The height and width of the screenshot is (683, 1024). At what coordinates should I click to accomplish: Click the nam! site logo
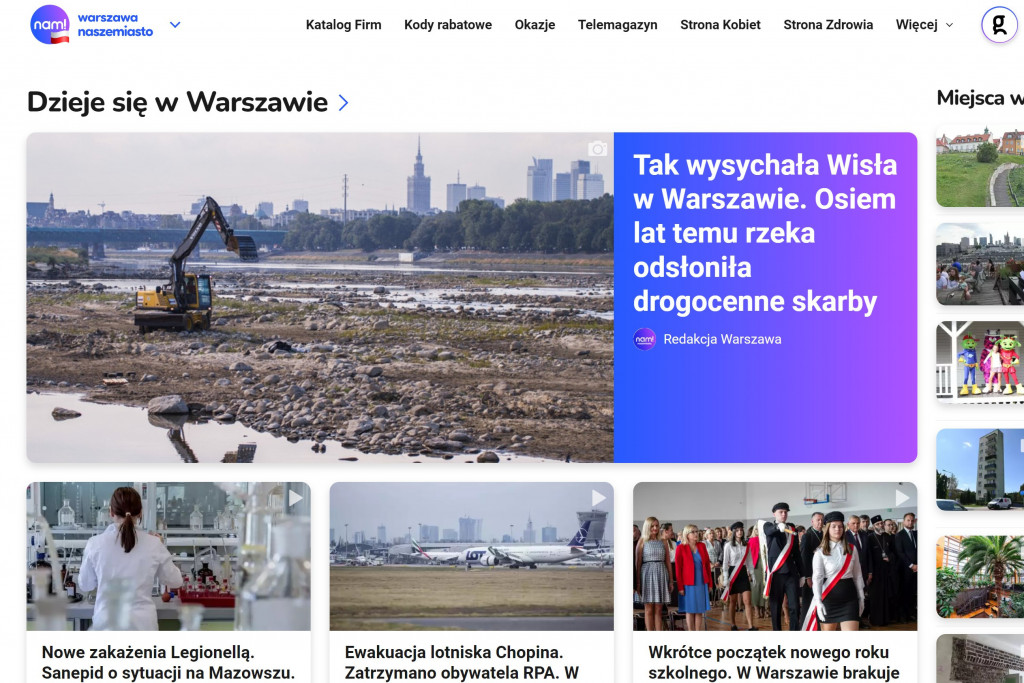pos(50,25)
